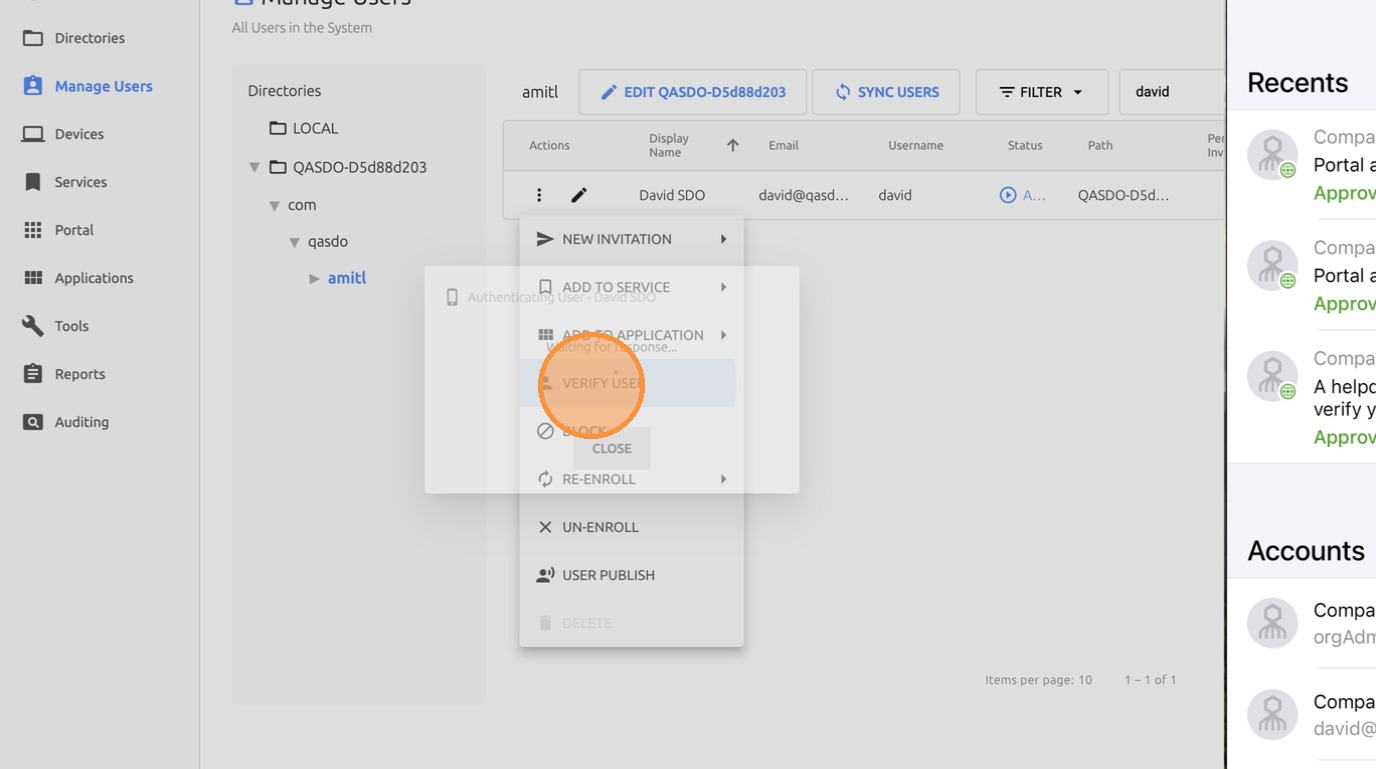
Task: Click the Path column header
Action: [1100, 145]
